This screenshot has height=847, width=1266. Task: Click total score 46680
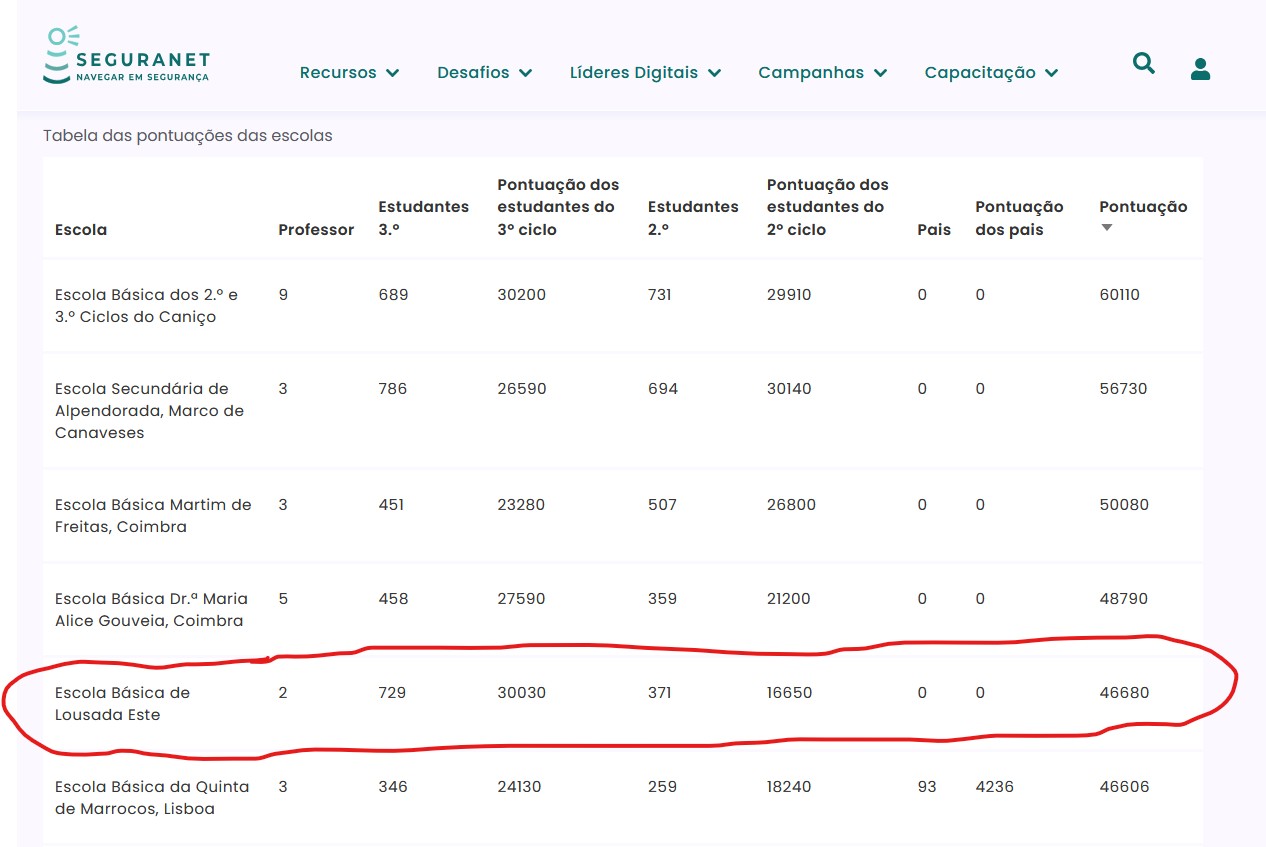pyautogui.click(x=1124, y=693)
